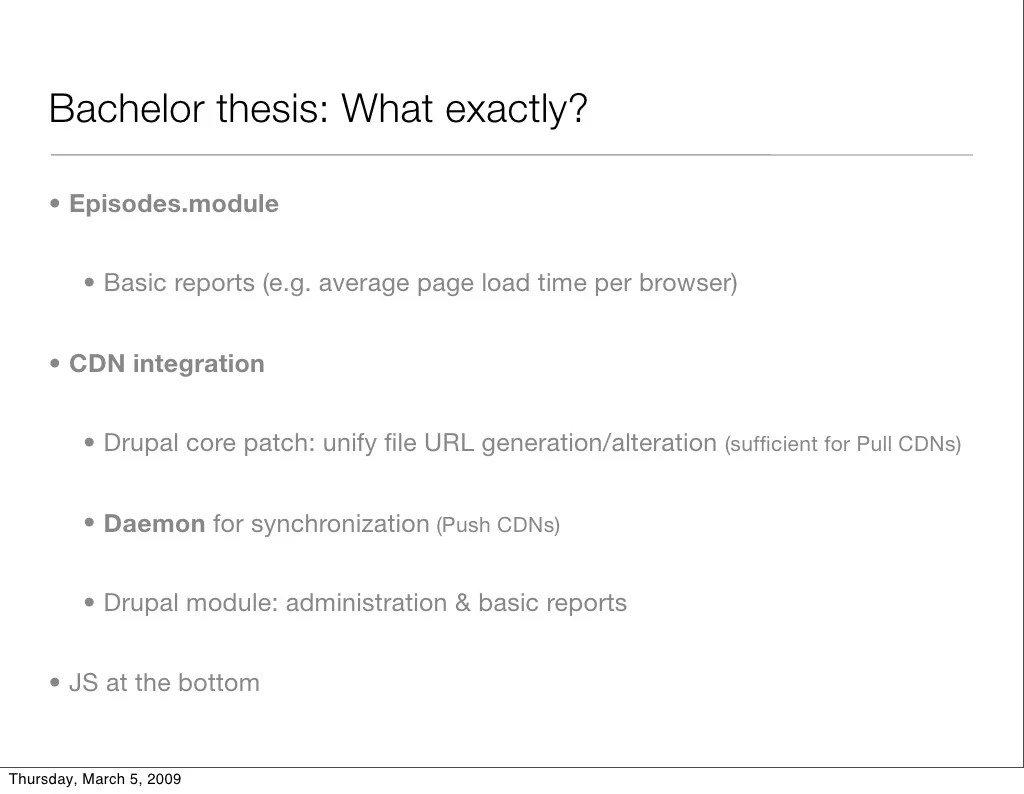Click the bullet dot before Daemon
The width and height of the screenshot is (1024, 794).
(x=90, y=524)
